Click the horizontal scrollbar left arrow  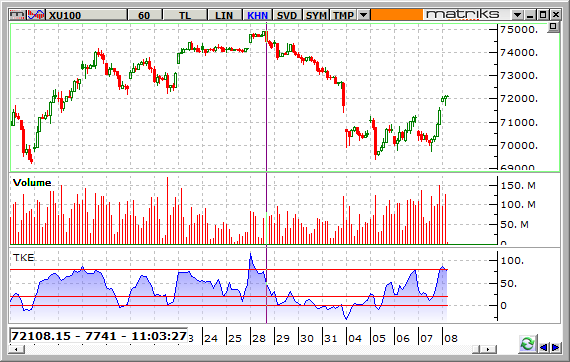tap(17, 349)
